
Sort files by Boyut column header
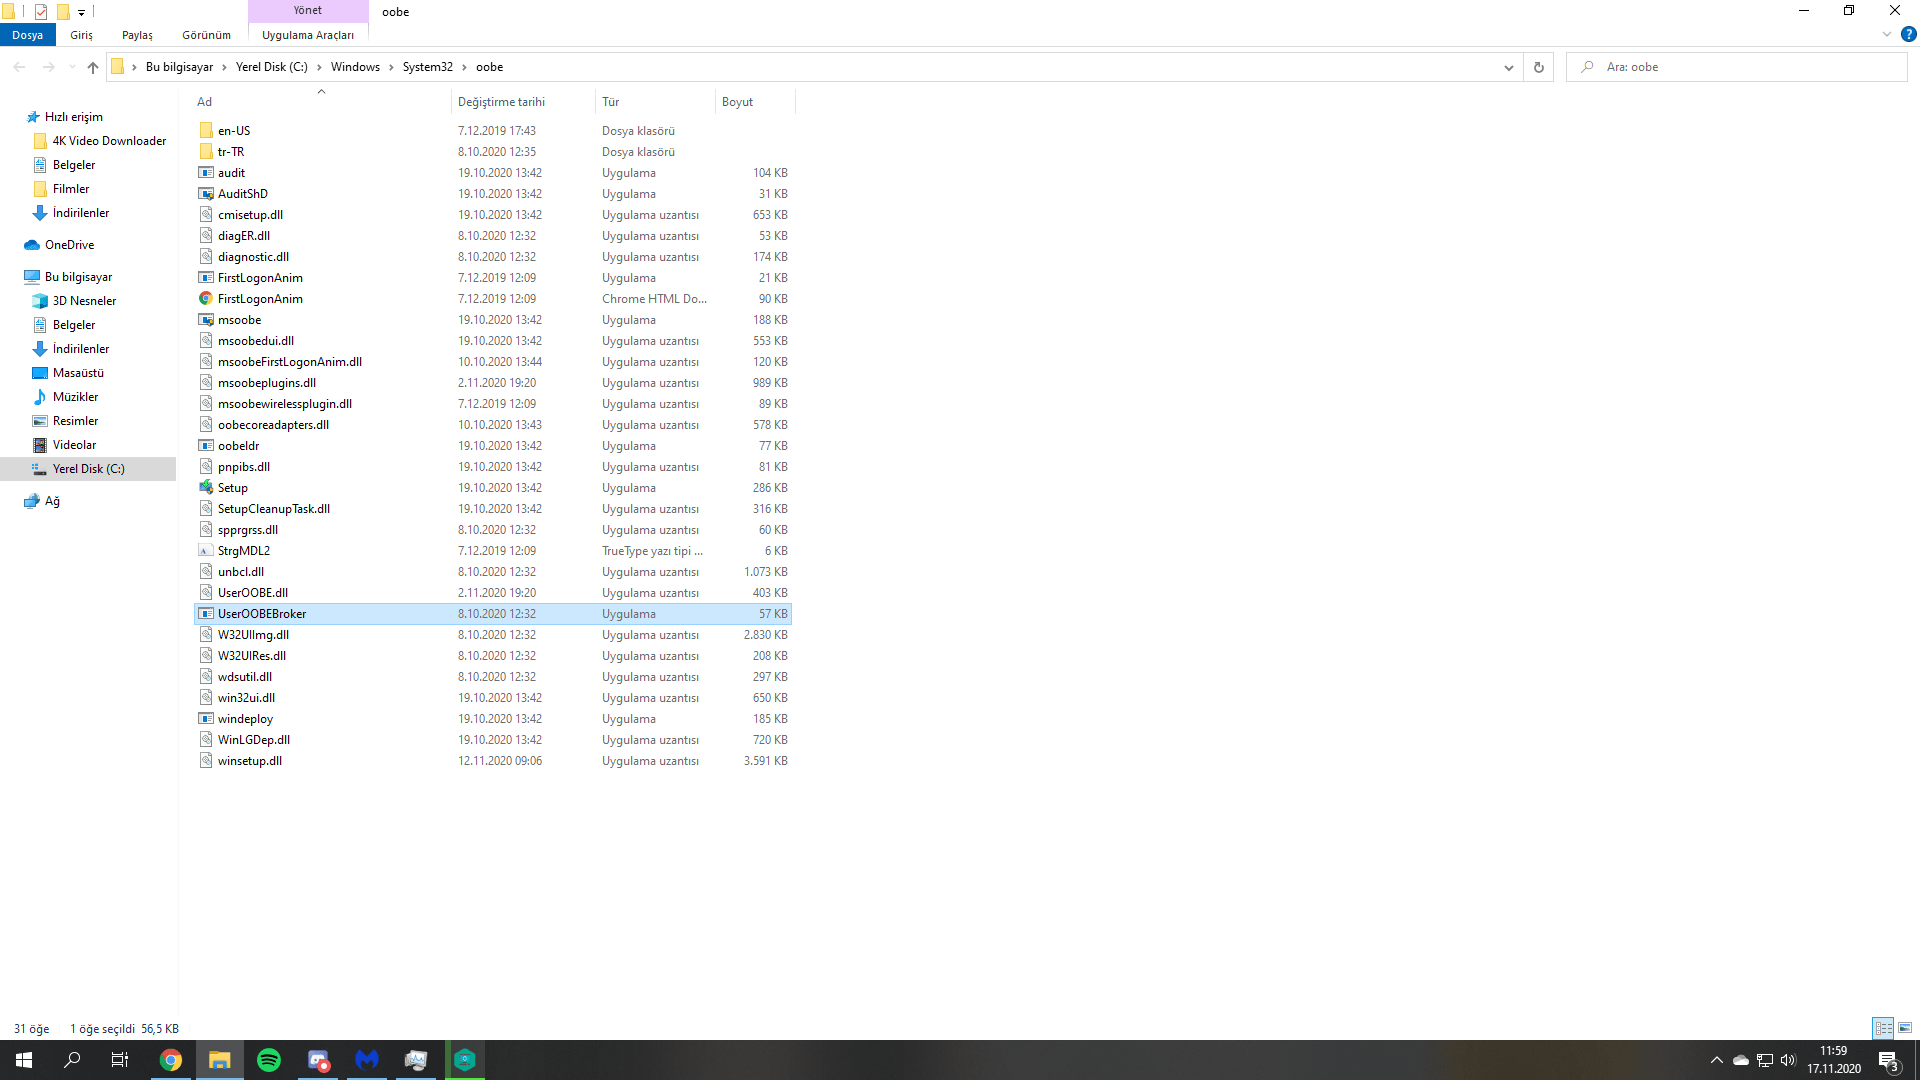tap(738, 102)
